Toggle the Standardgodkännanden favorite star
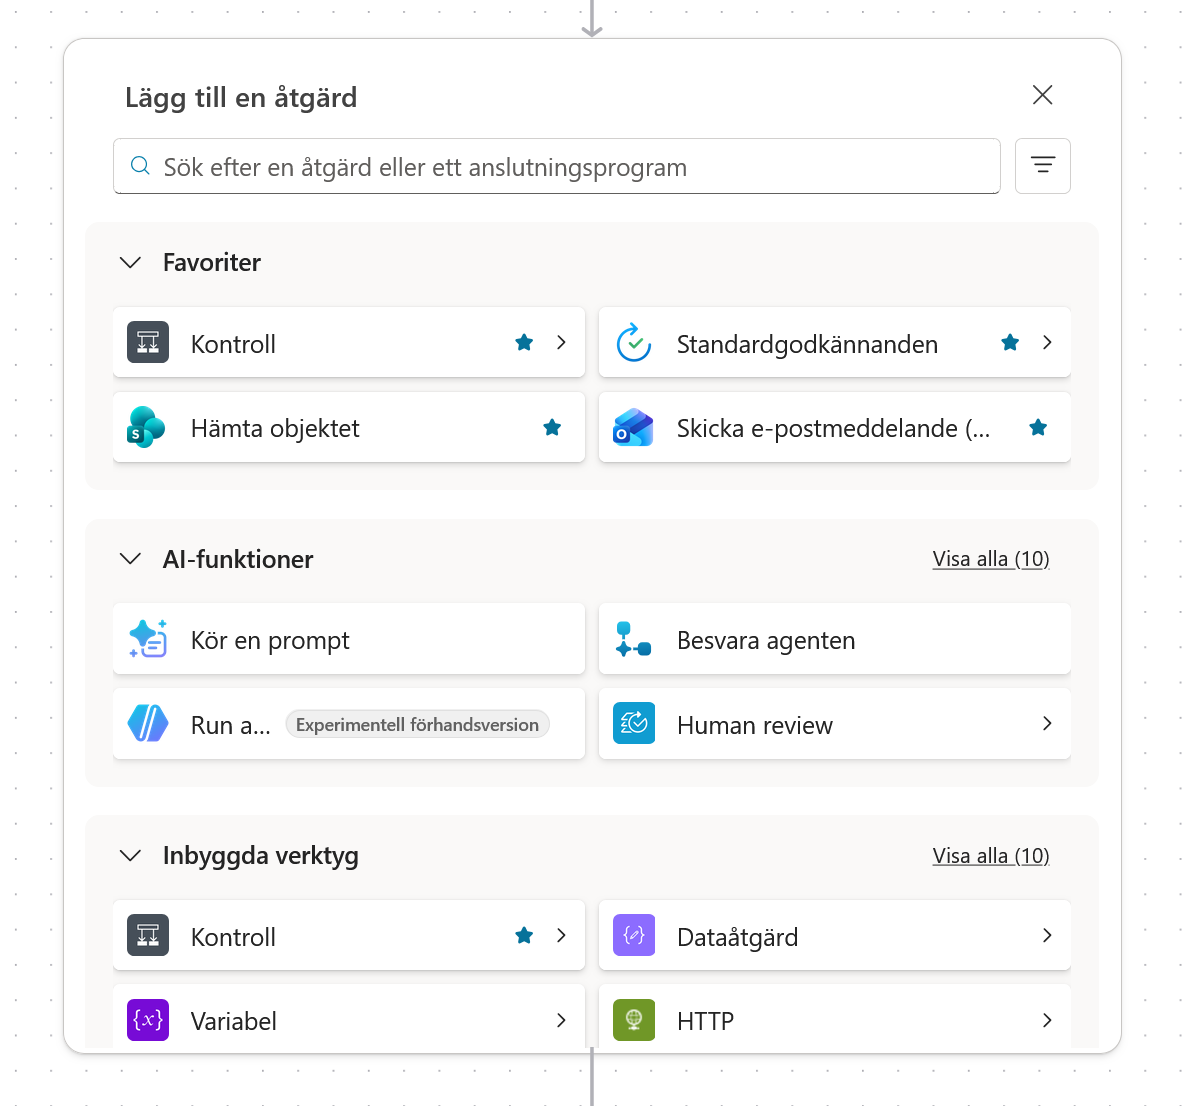Image resolution: width=1192 pixels, height=1106 pixels. coord(1010,343)
